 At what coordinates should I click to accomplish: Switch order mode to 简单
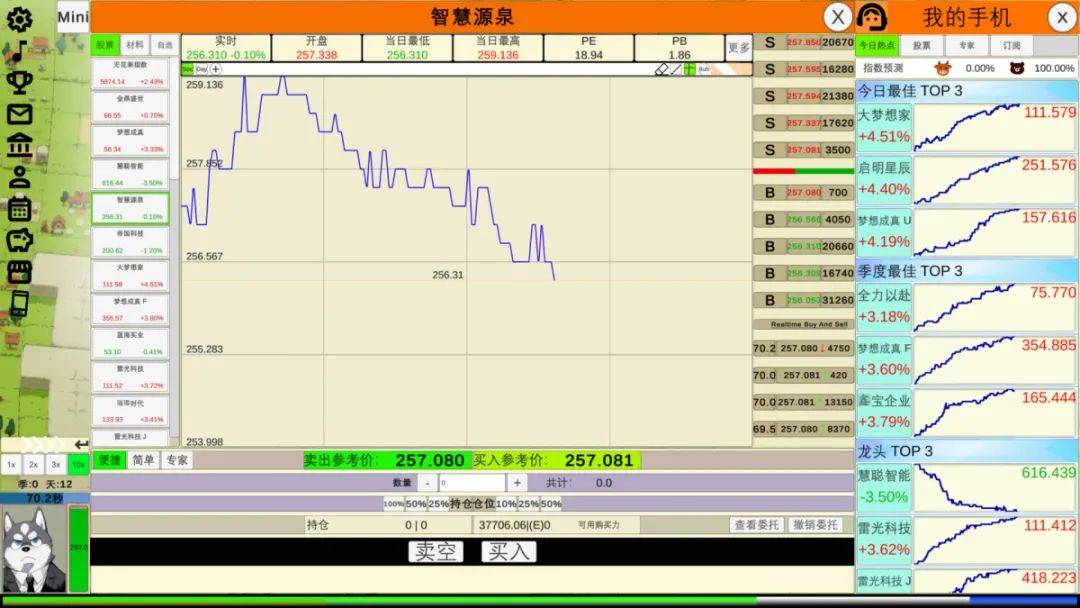click(143, 460)
